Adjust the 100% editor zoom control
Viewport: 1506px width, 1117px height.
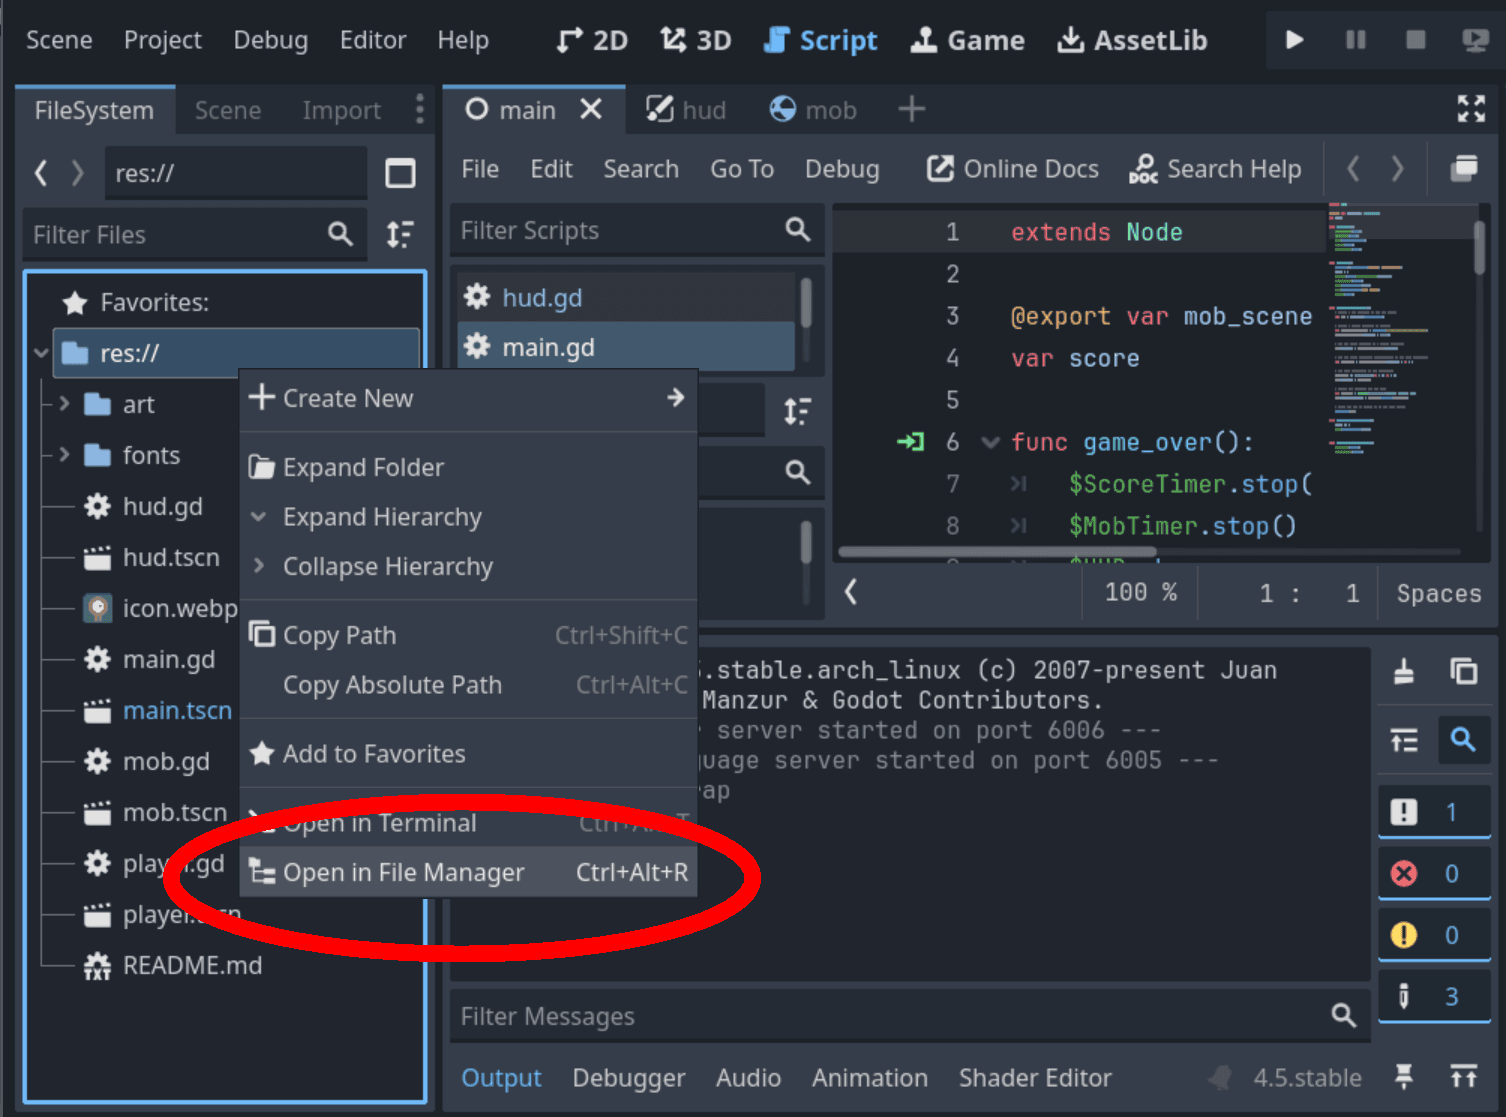click(x=1139, y=592)
